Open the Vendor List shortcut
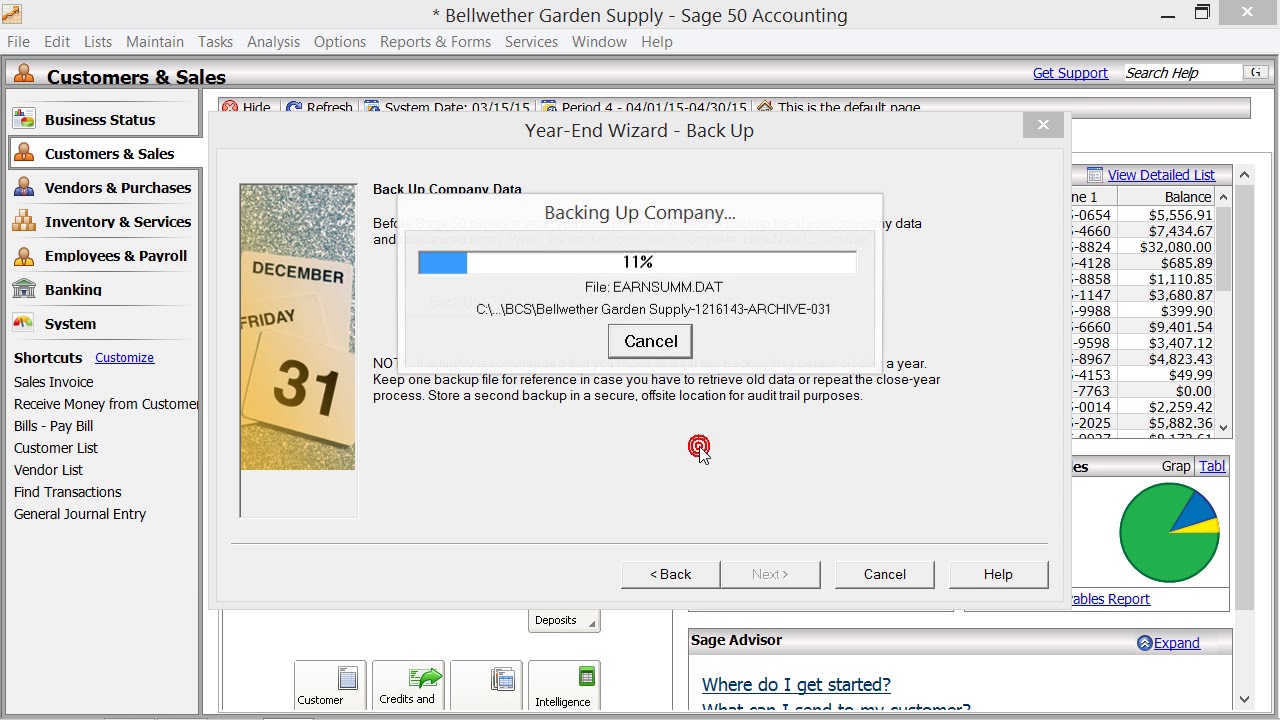The width and height of the screenshot is (1280, 720). [49, 470]
